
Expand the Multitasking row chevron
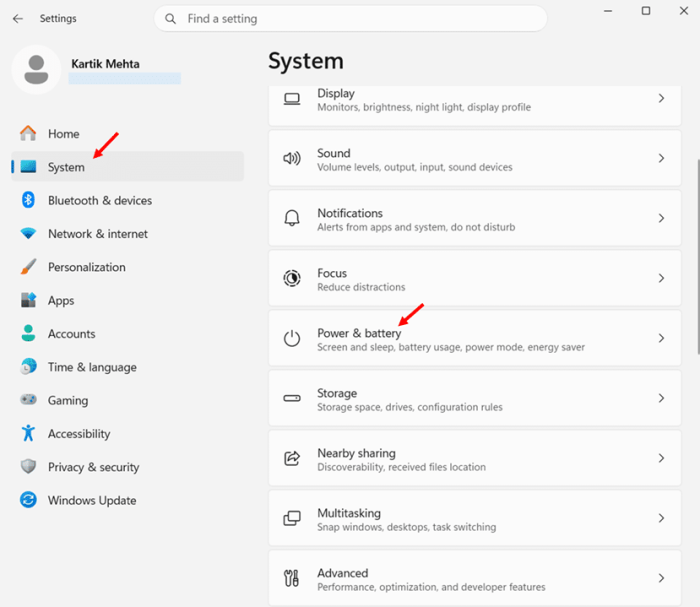[661, 518]
